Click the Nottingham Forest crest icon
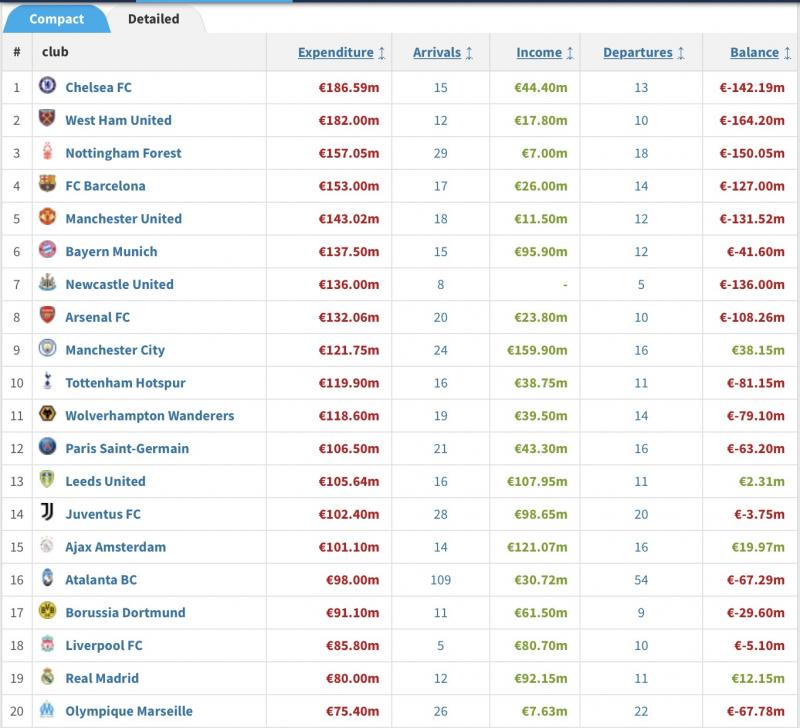Image resolution: width=800 pixels, height=728 pixels. point(47,150)
